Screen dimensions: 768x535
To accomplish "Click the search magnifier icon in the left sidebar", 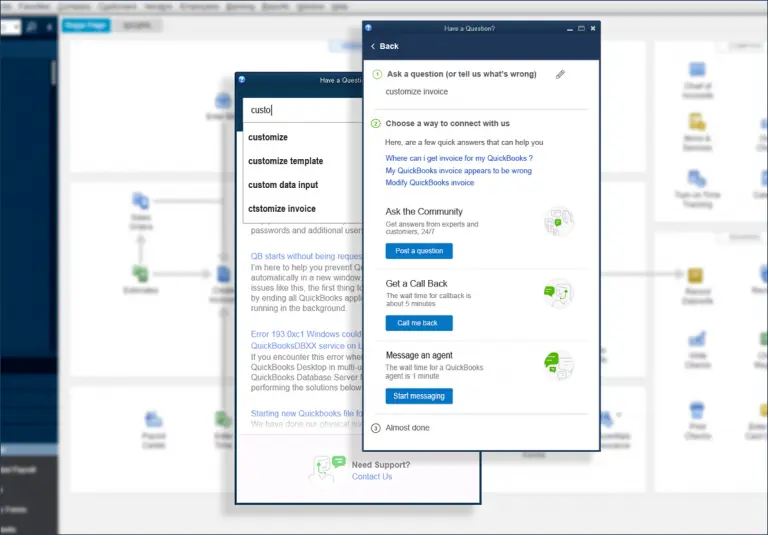I will pos(31,27).
